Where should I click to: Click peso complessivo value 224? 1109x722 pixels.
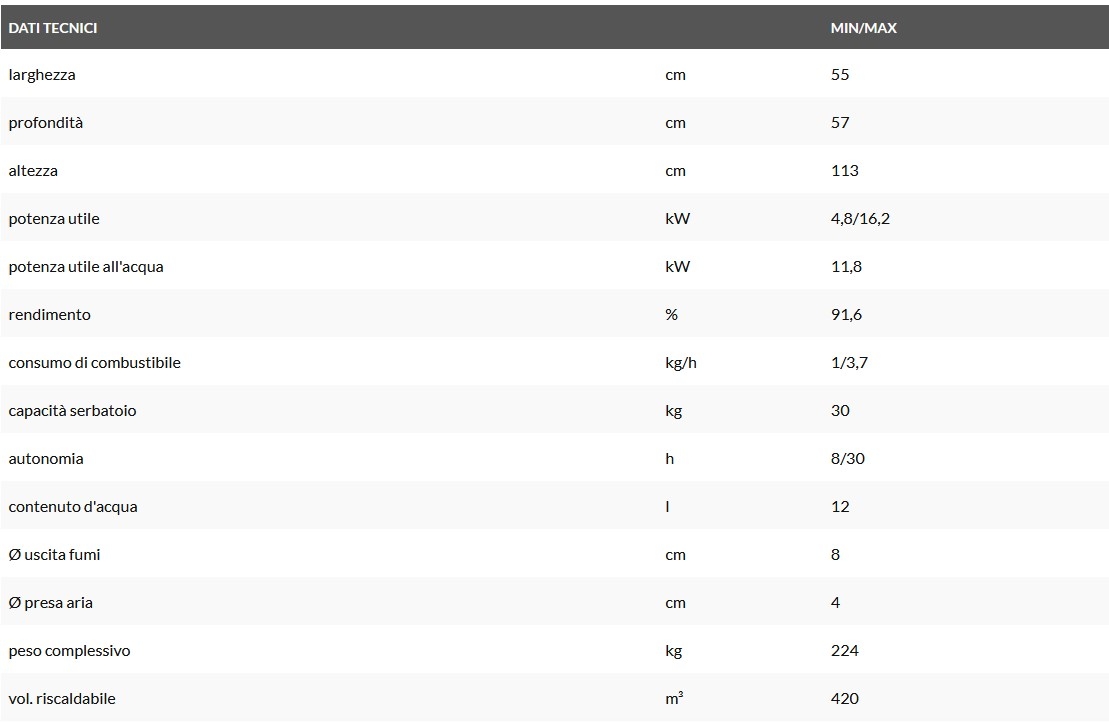click(844, 651)
